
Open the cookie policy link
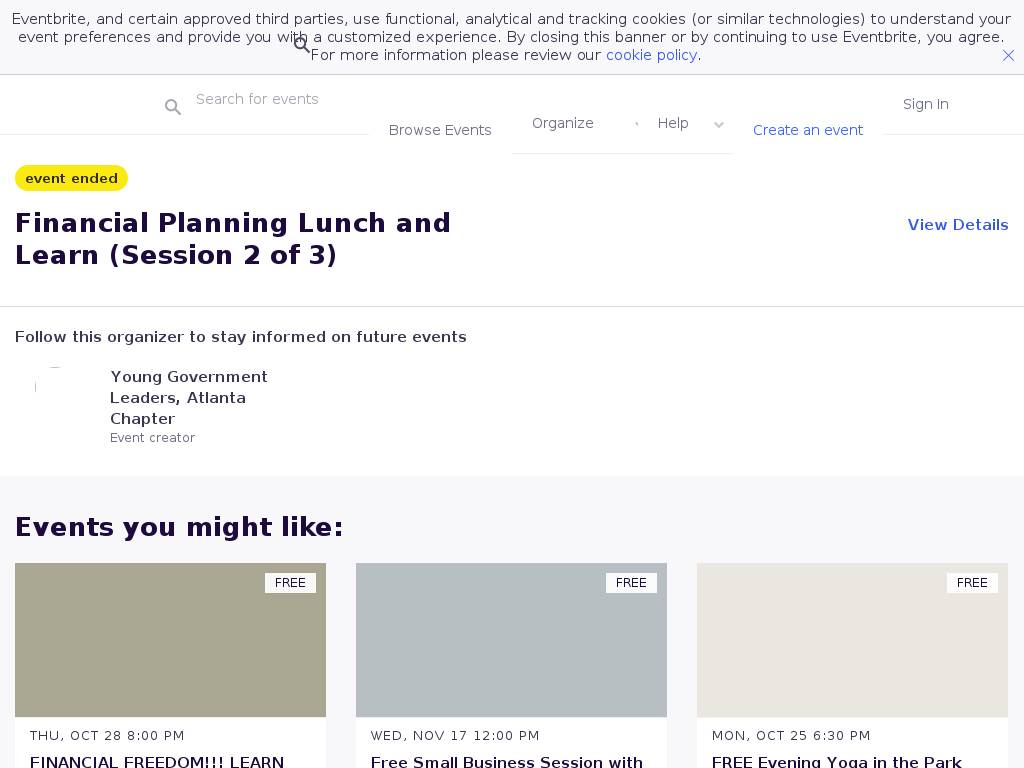click(x=651, y=55)
